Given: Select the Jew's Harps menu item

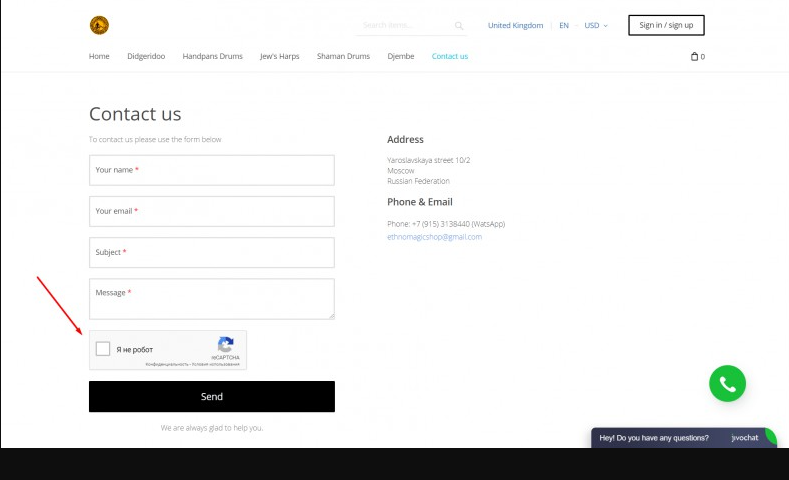Looking at the screenshot, I should tap(279, 56).
